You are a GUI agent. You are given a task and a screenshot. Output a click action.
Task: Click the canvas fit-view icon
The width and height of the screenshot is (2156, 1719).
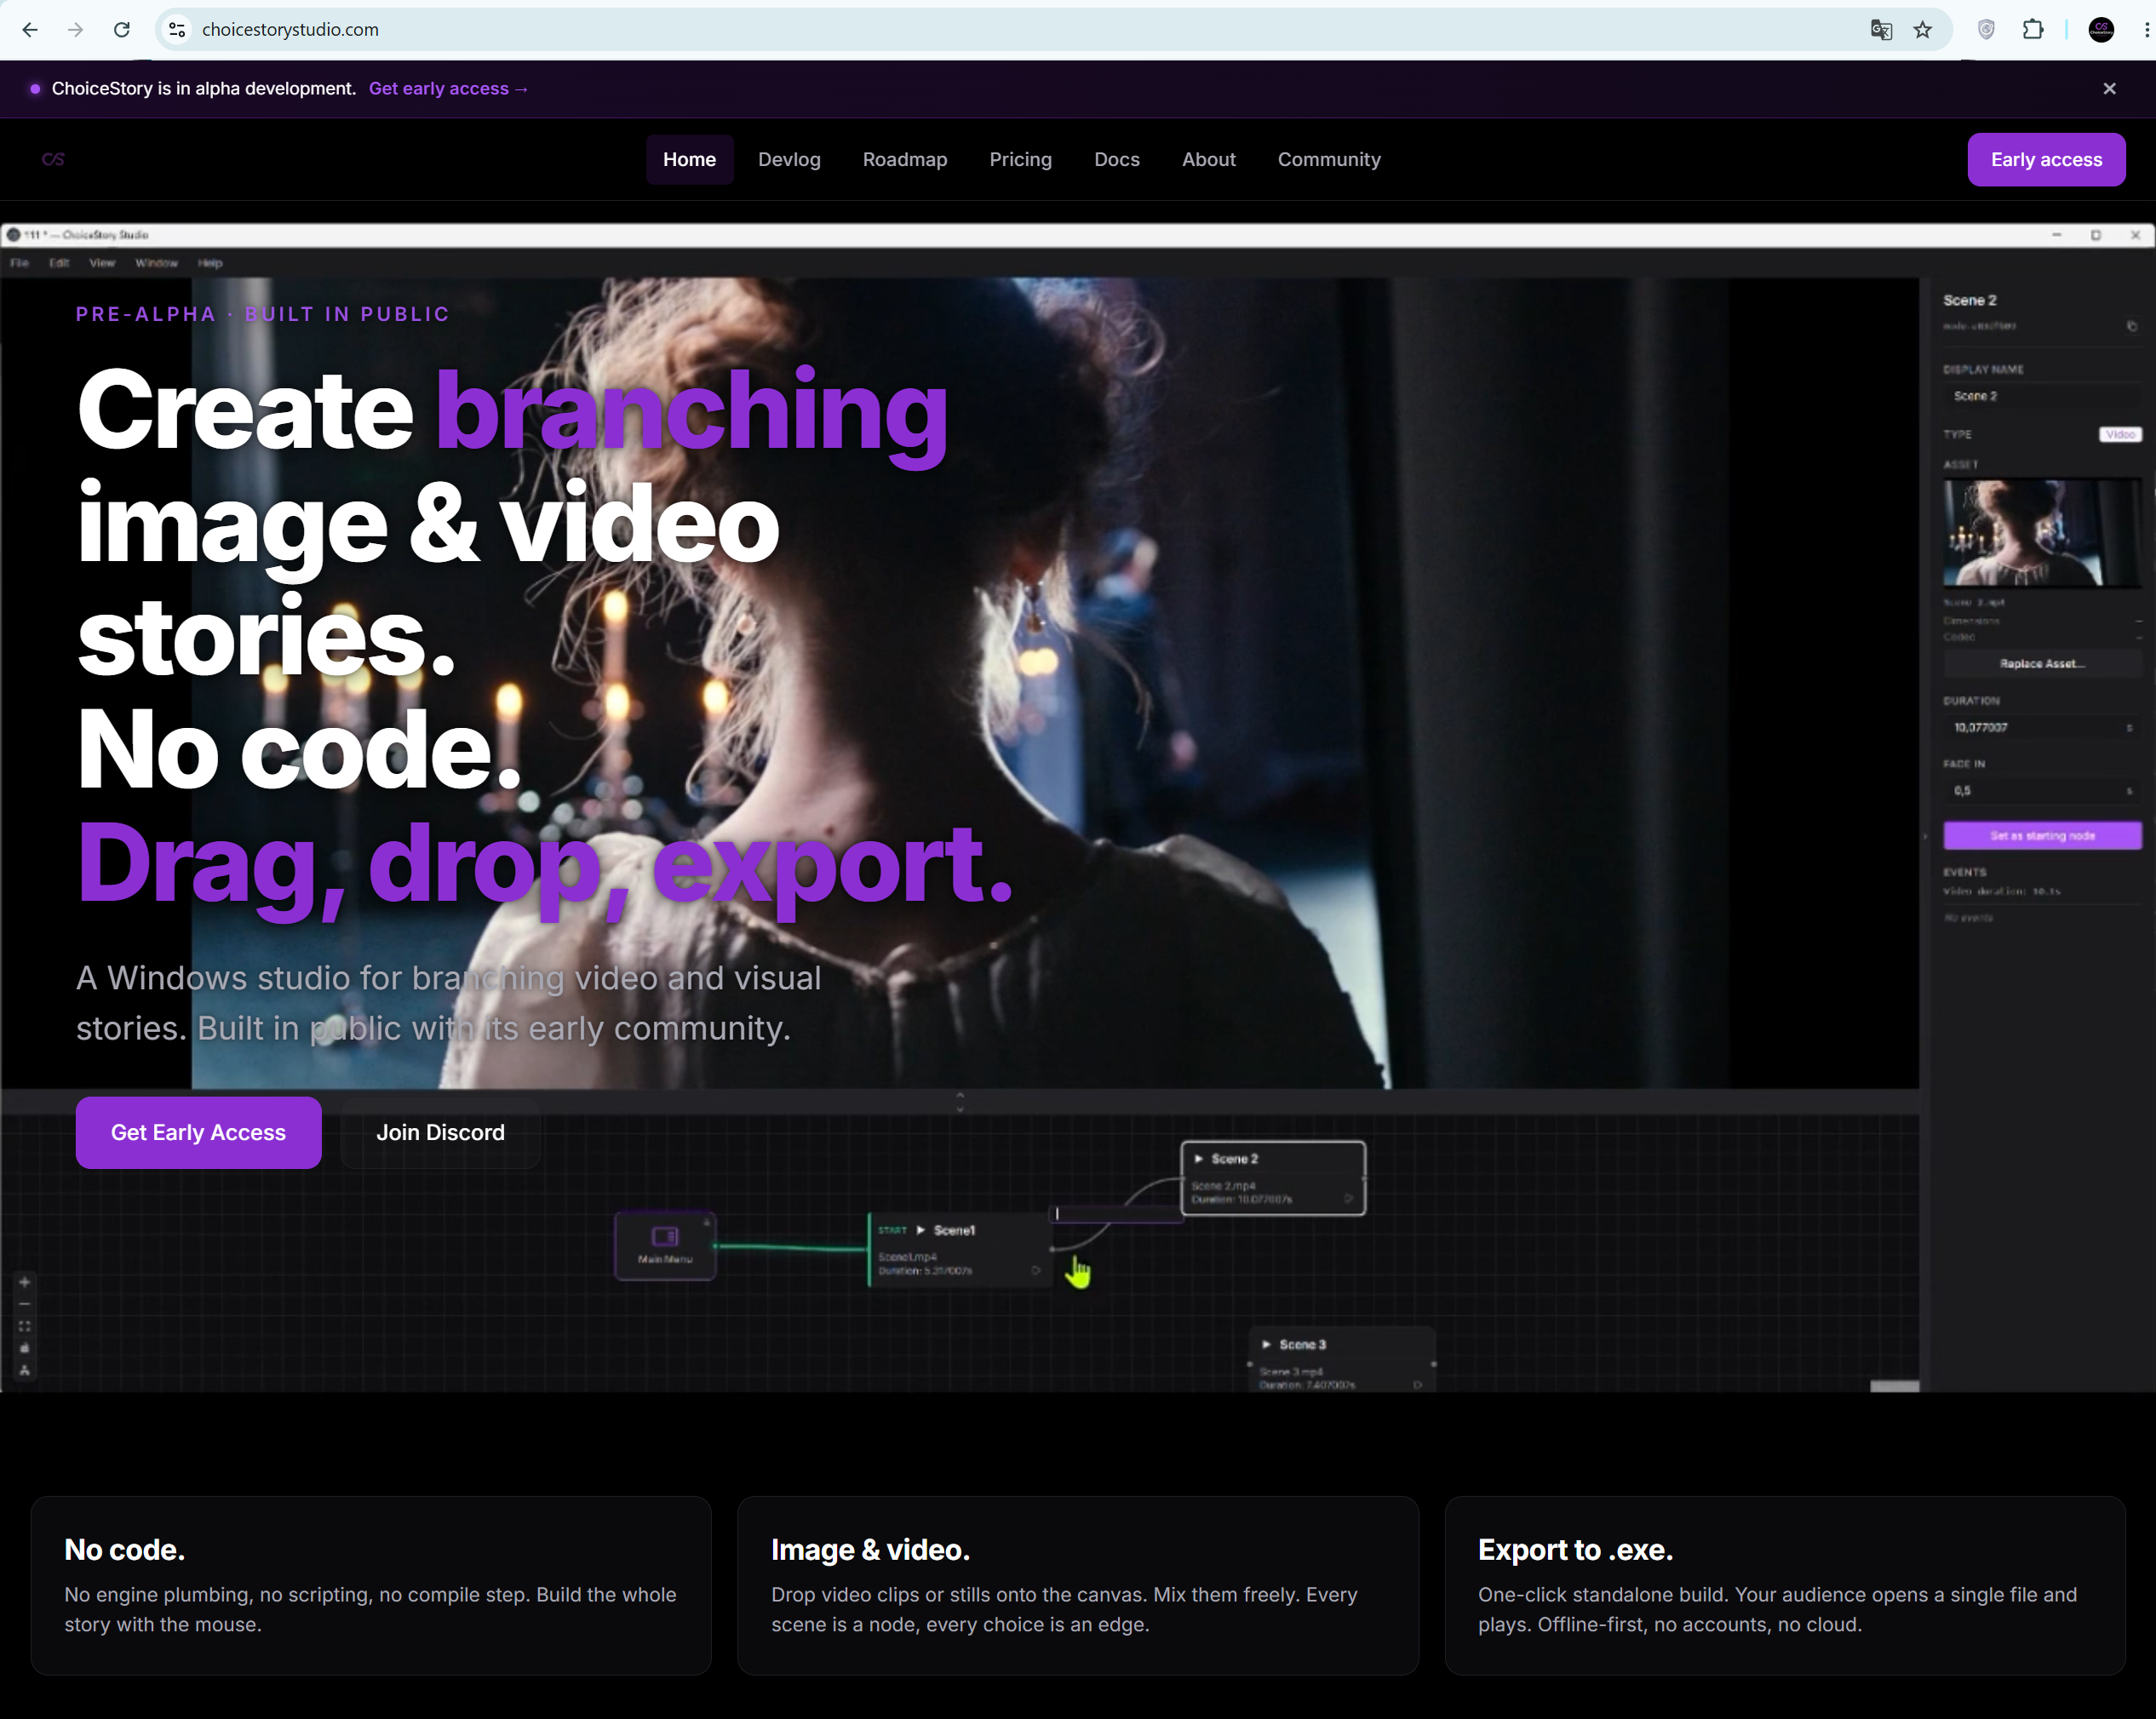coord(25,1326)
